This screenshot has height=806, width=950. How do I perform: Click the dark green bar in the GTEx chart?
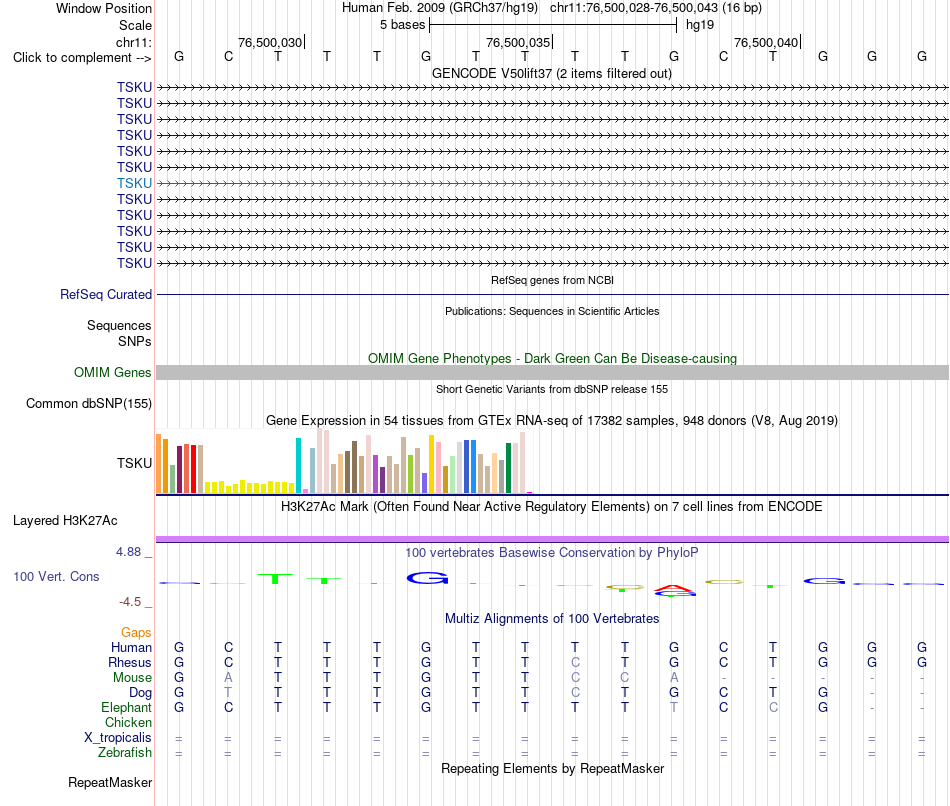pyautogui.click(x=508, y=468)
